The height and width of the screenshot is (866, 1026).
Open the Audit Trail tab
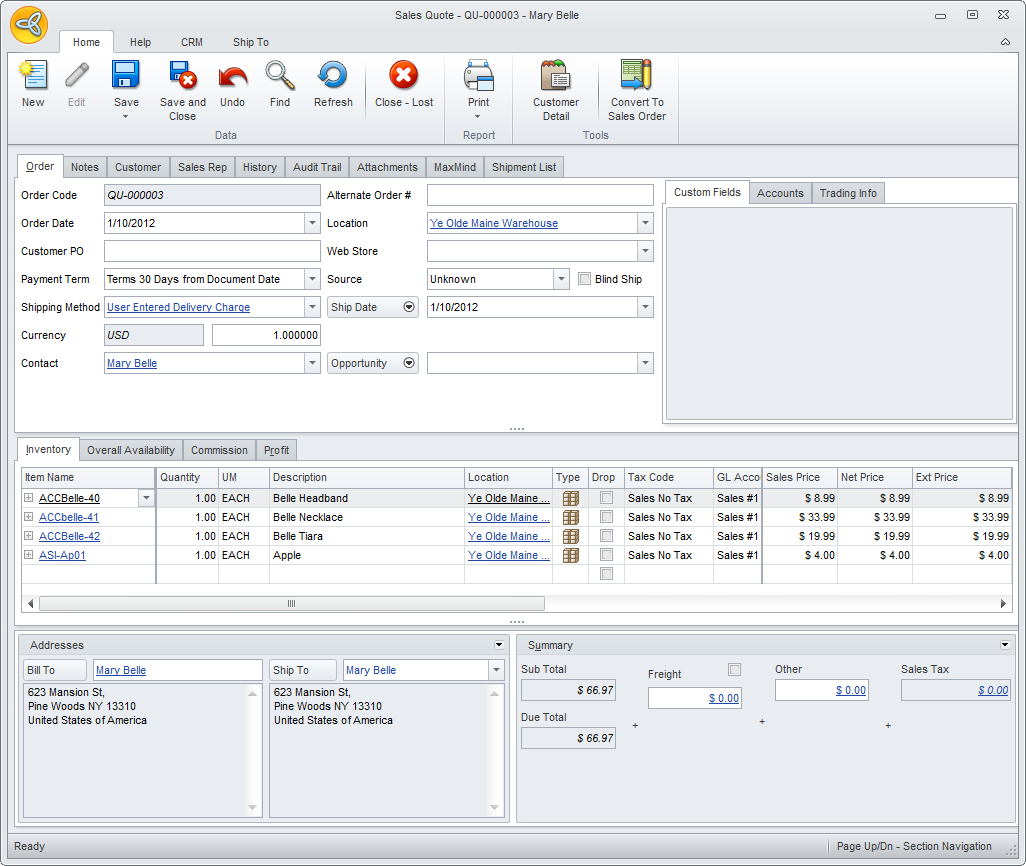coord(317,167)
